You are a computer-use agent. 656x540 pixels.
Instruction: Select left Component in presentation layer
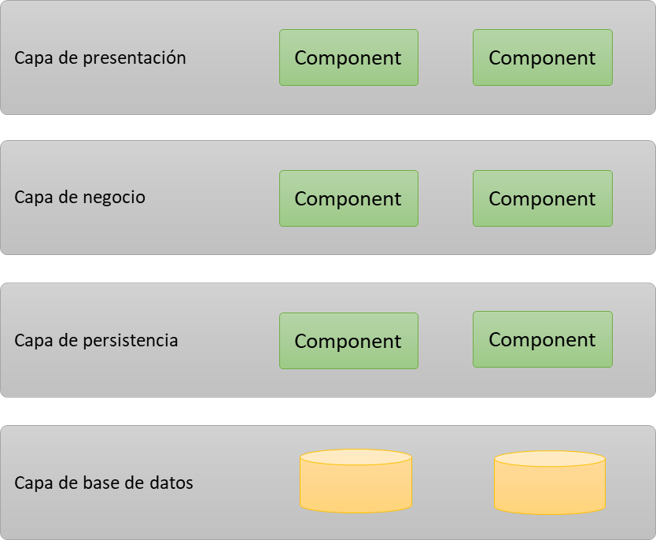click(348, 58)
